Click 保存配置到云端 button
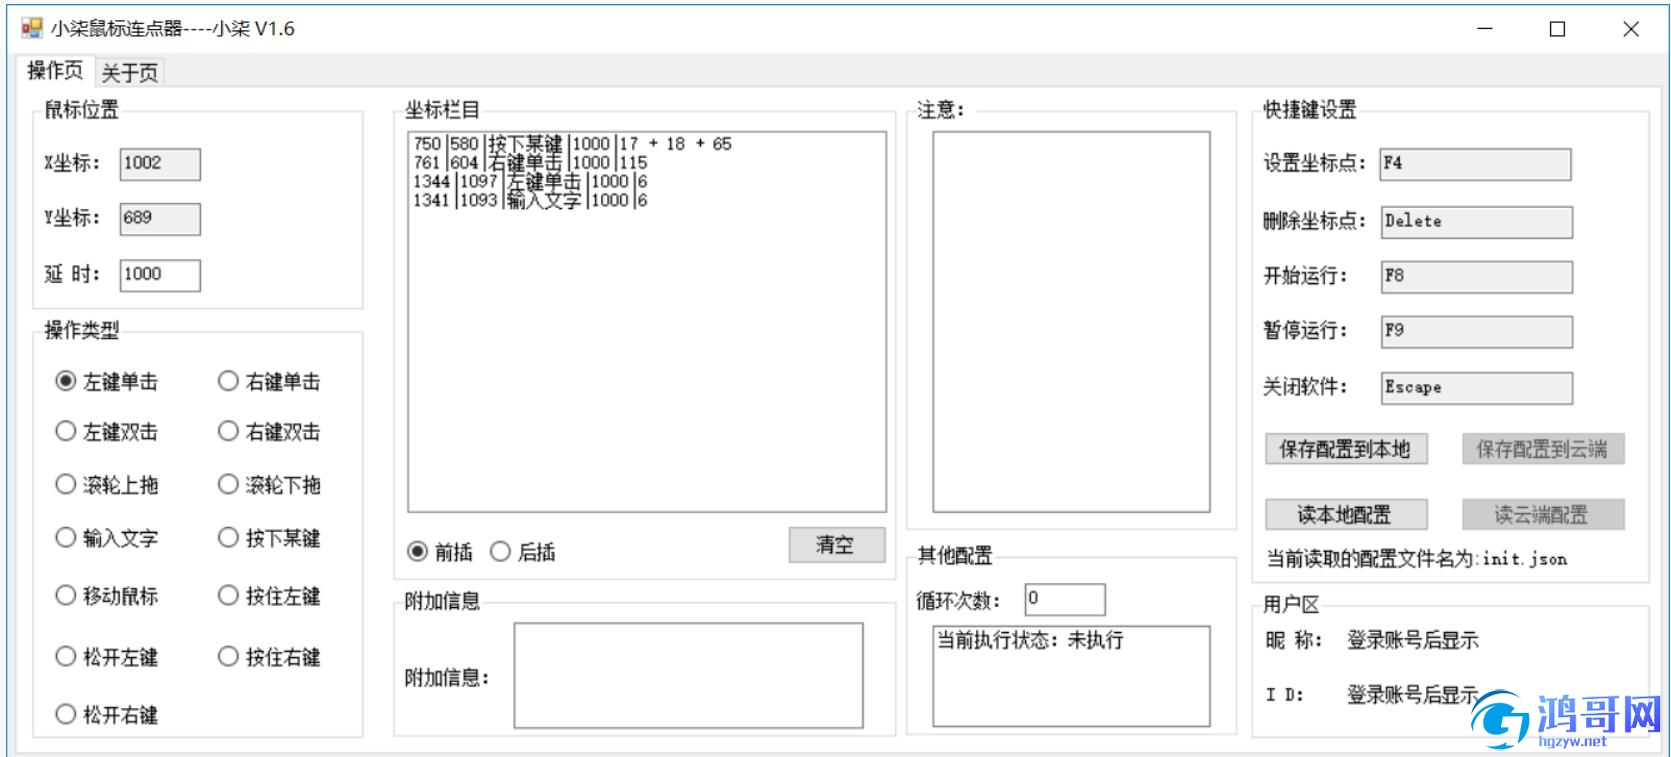Image resolution: width=1671 pixels, height=757 pixels. [x=1542, y=449]
